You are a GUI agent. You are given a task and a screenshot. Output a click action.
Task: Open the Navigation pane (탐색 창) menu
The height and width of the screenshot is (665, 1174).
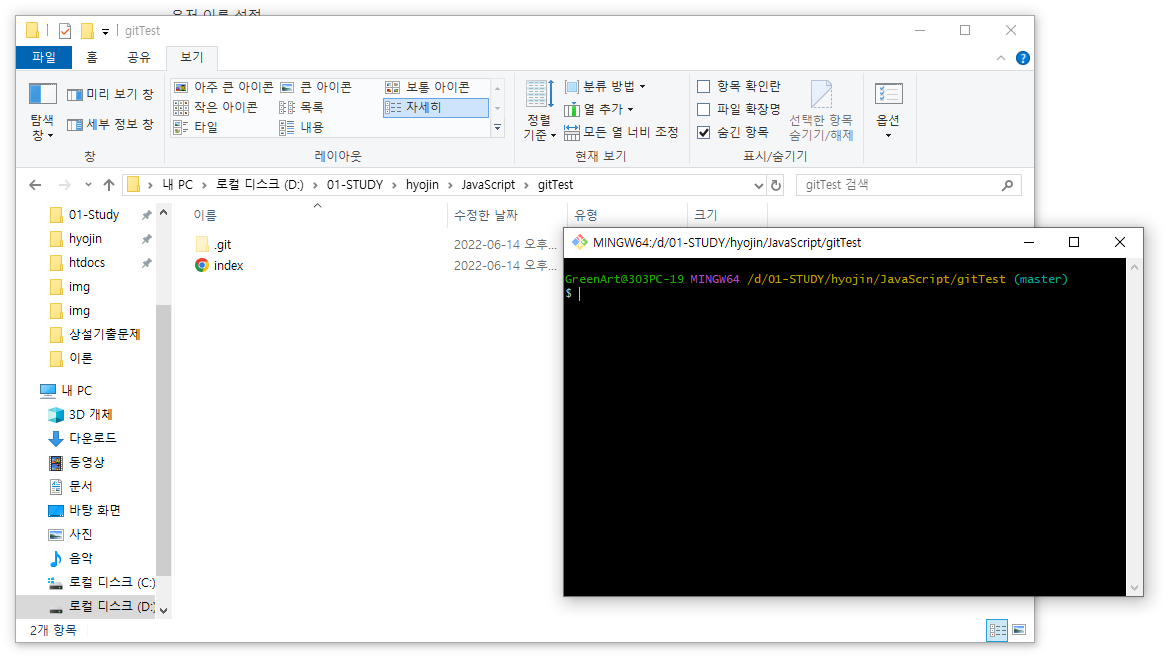(x=42, y=112)
